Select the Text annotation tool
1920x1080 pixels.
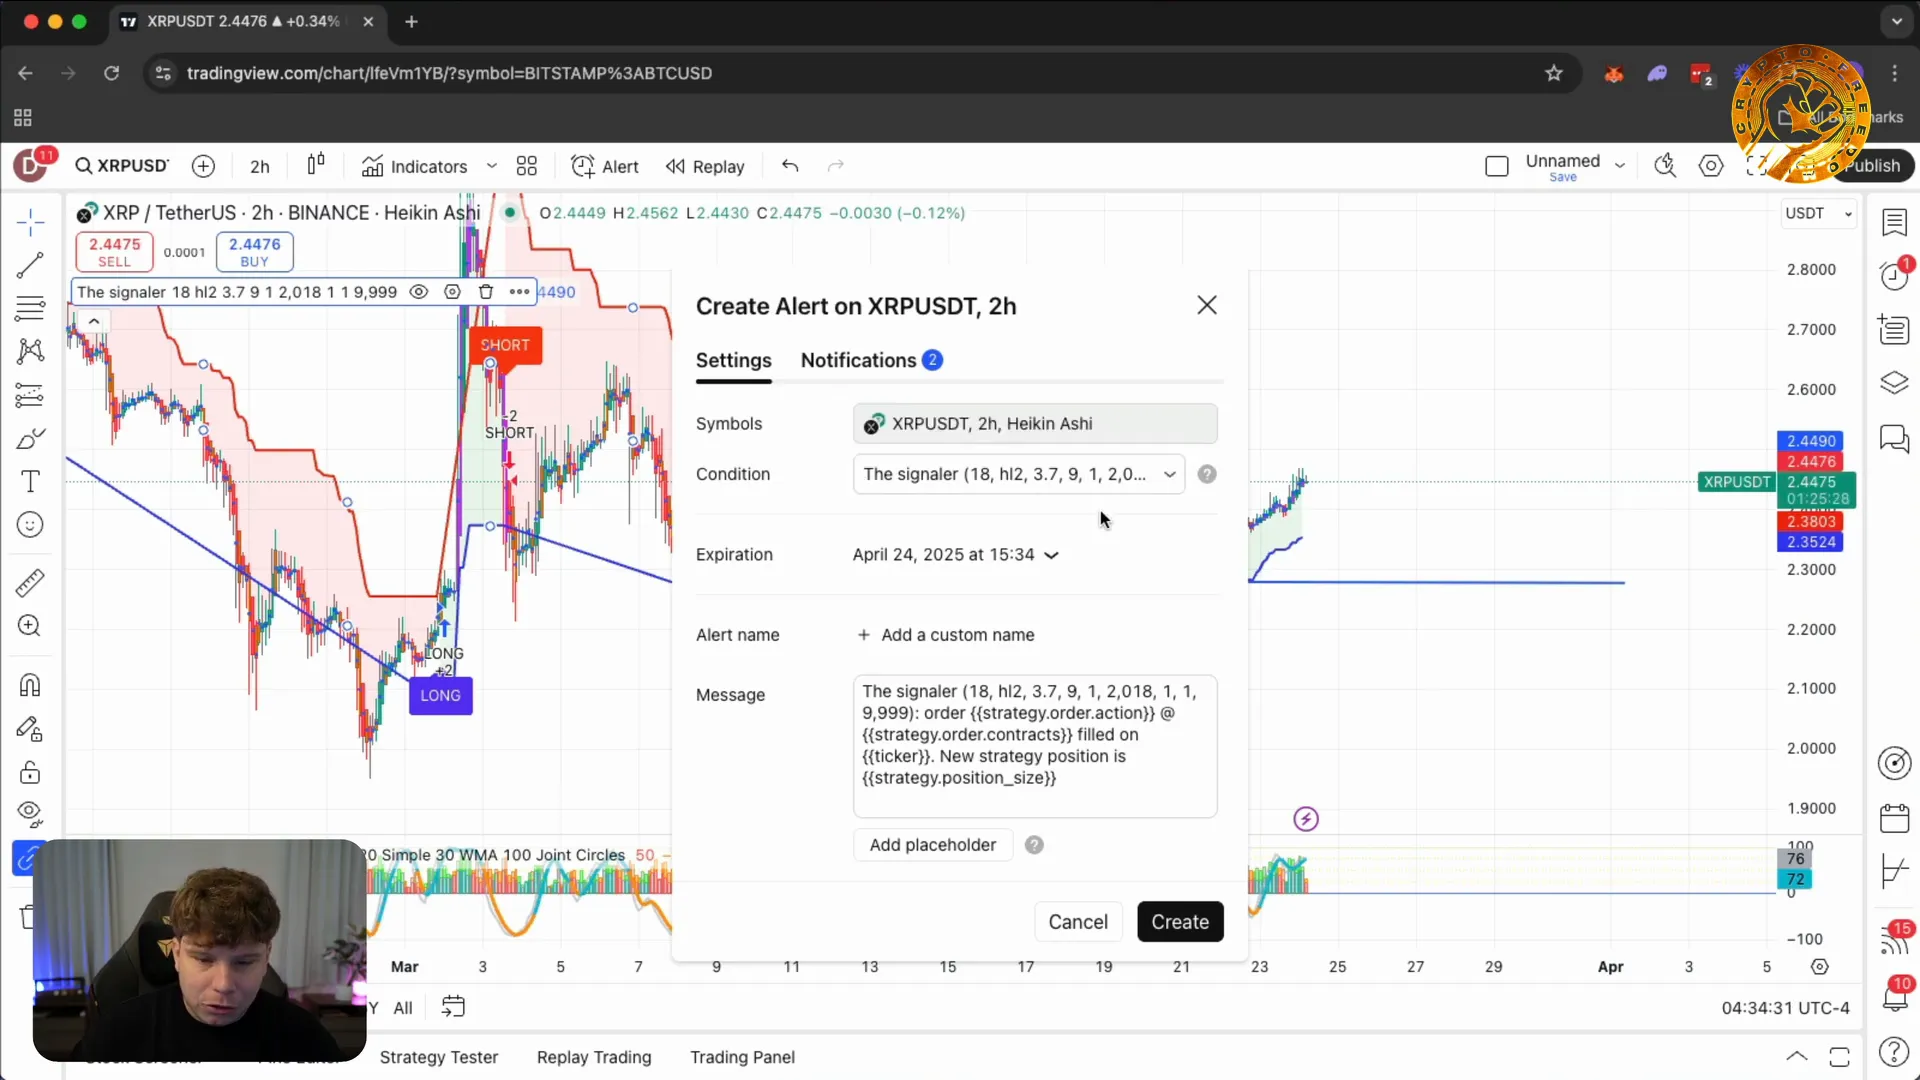pyautogui.click(x=30, y=481)
